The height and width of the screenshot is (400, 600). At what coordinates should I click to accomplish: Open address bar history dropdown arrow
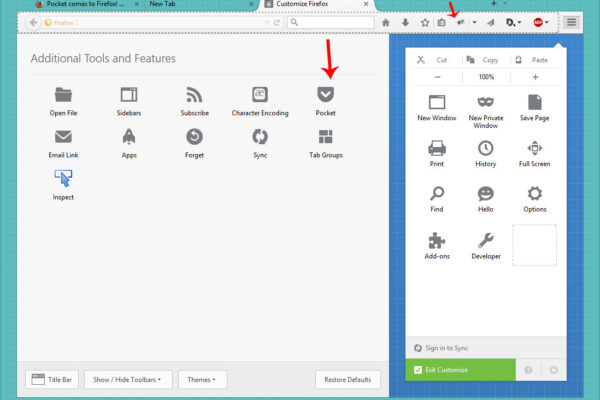[267, 23]
